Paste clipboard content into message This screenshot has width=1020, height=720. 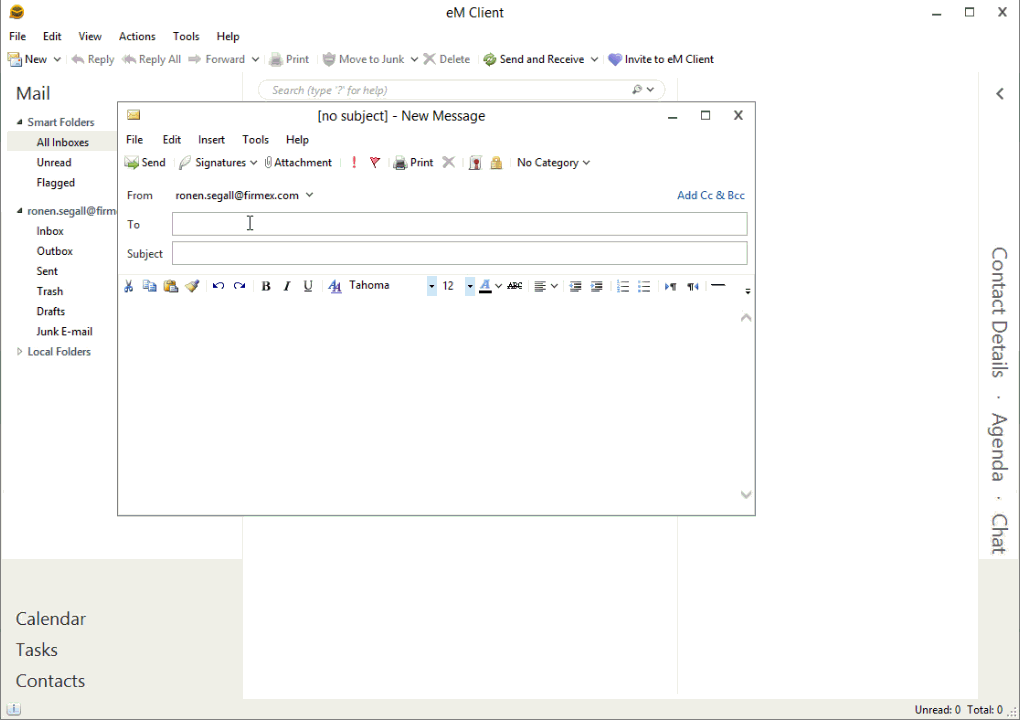tap(170, 286)
